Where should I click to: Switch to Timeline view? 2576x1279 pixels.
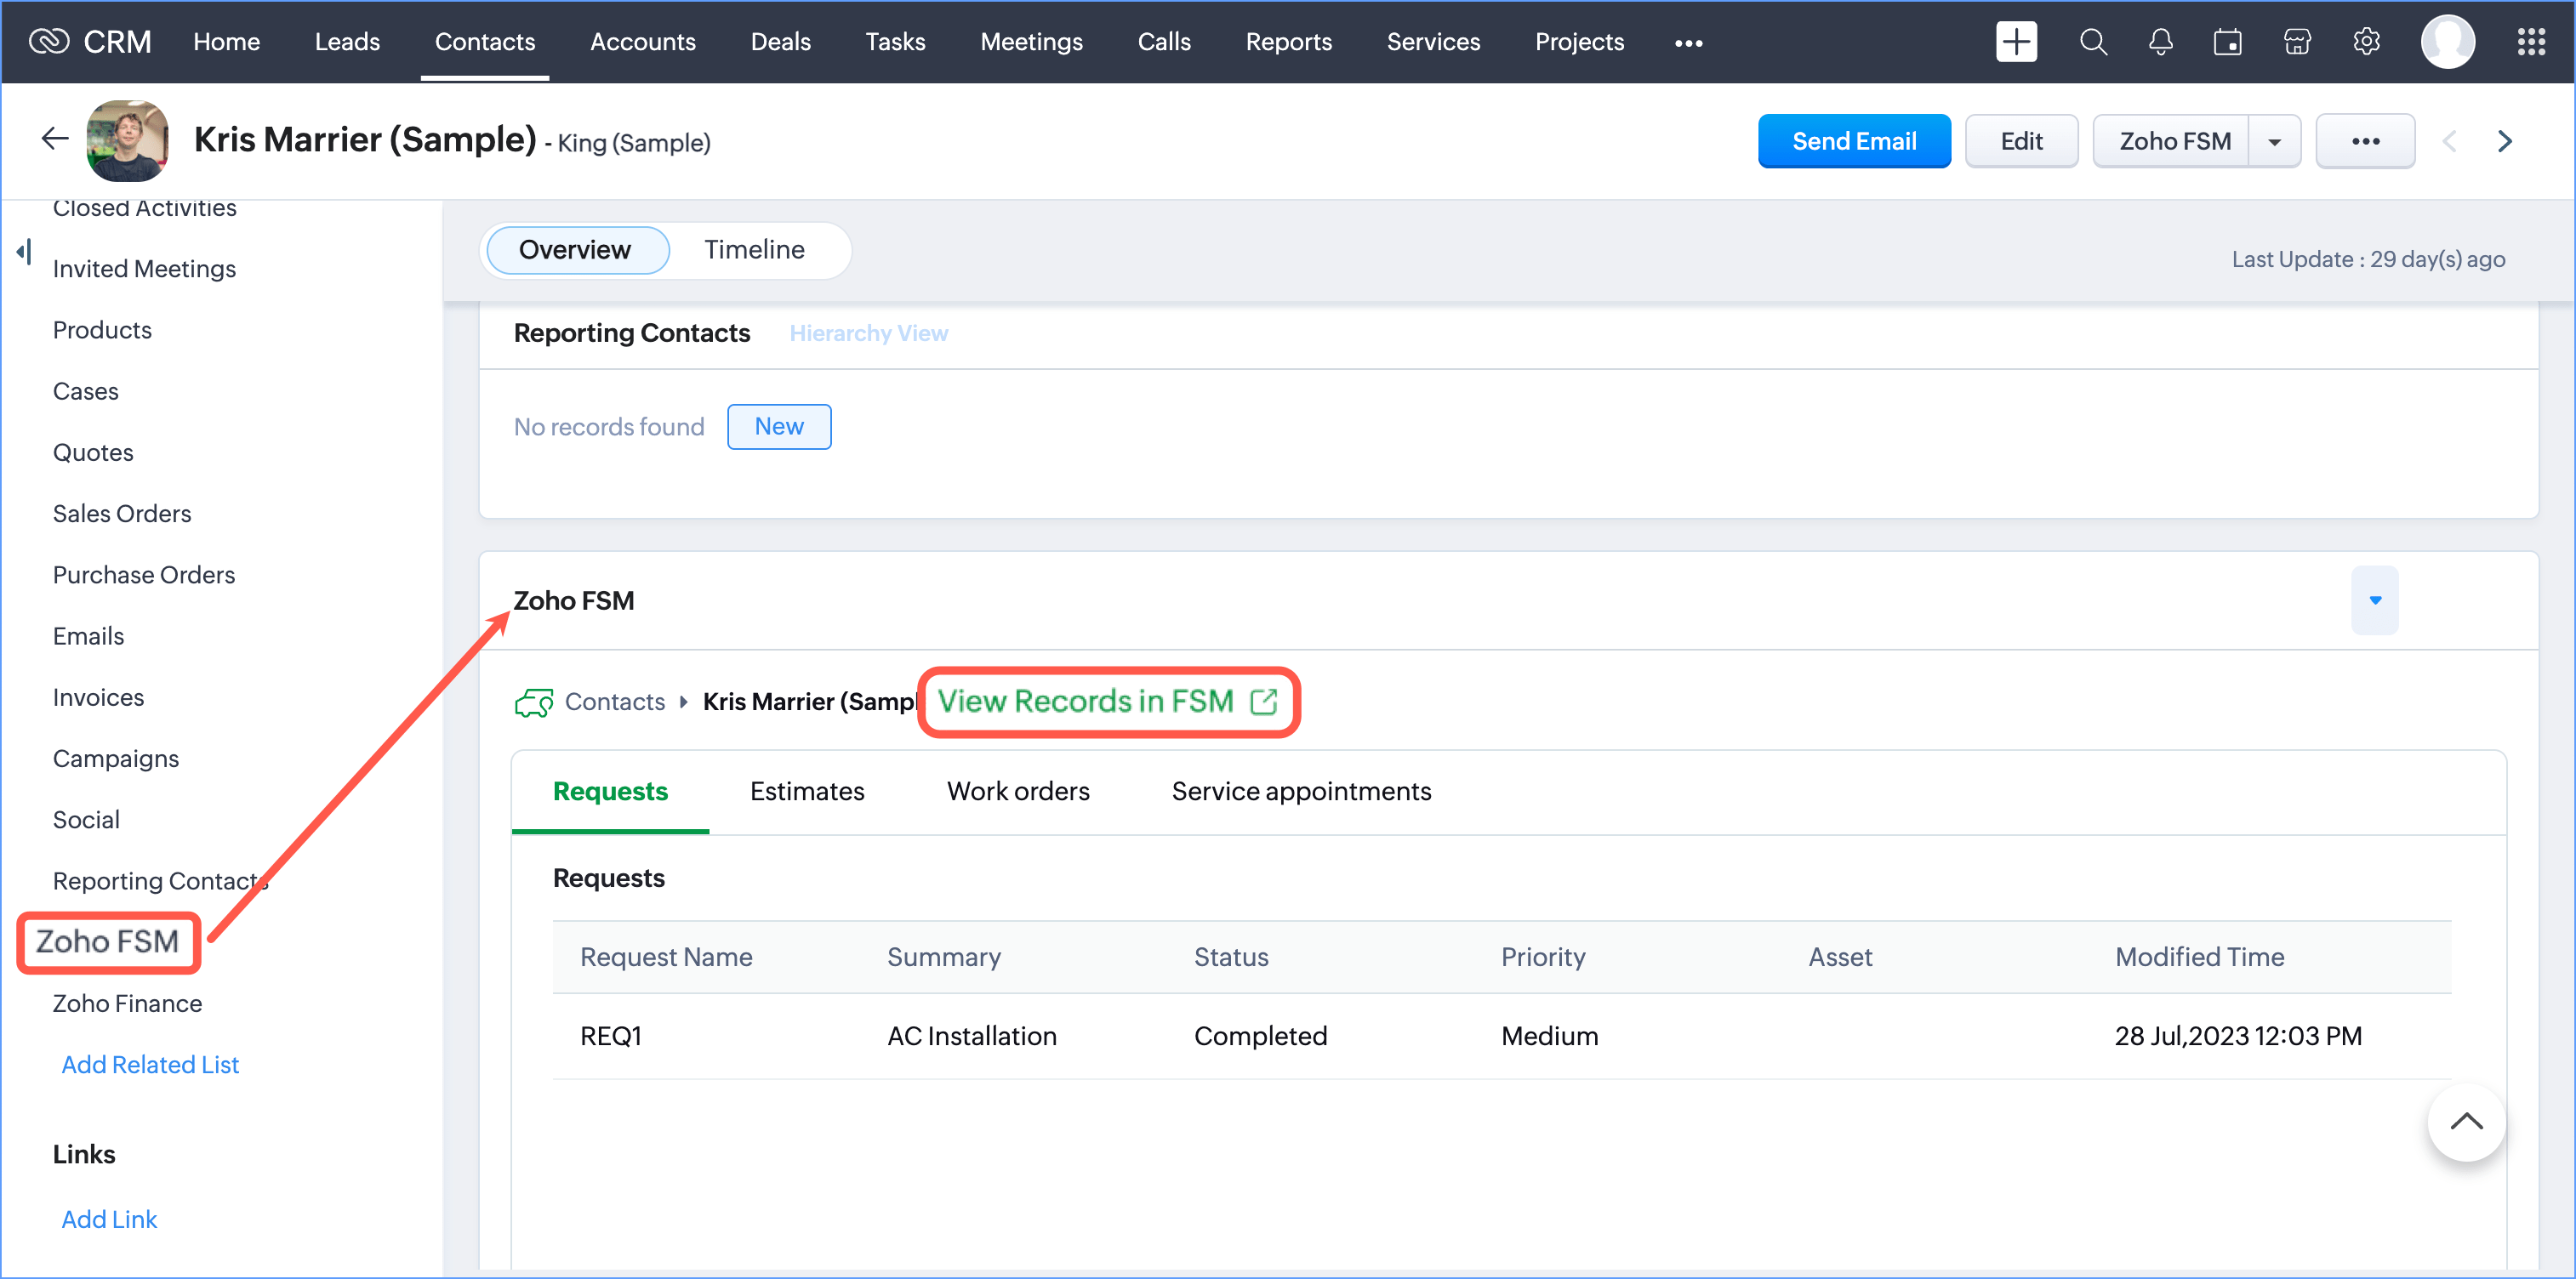coord(754,249)
